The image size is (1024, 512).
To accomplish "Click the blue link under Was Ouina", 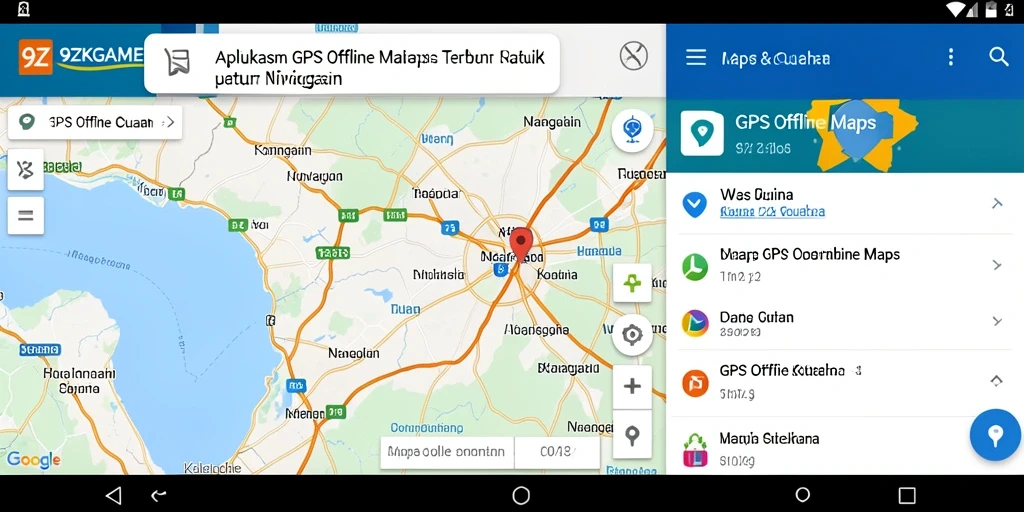I will coord(772,212).
